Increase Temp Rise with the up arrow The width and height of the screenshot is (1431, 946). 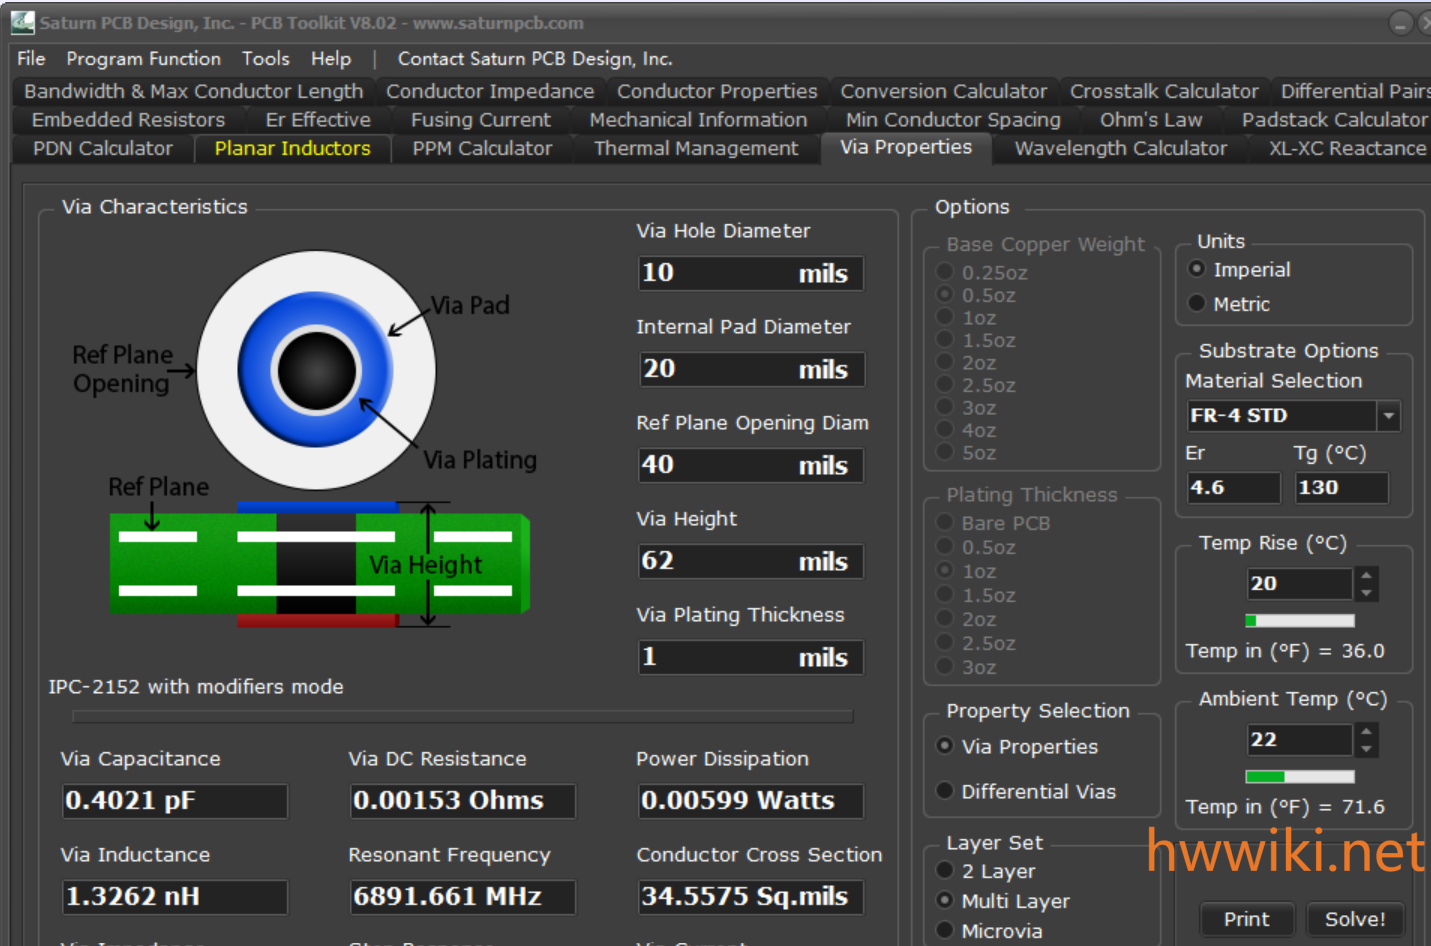tap(1366, 575)
